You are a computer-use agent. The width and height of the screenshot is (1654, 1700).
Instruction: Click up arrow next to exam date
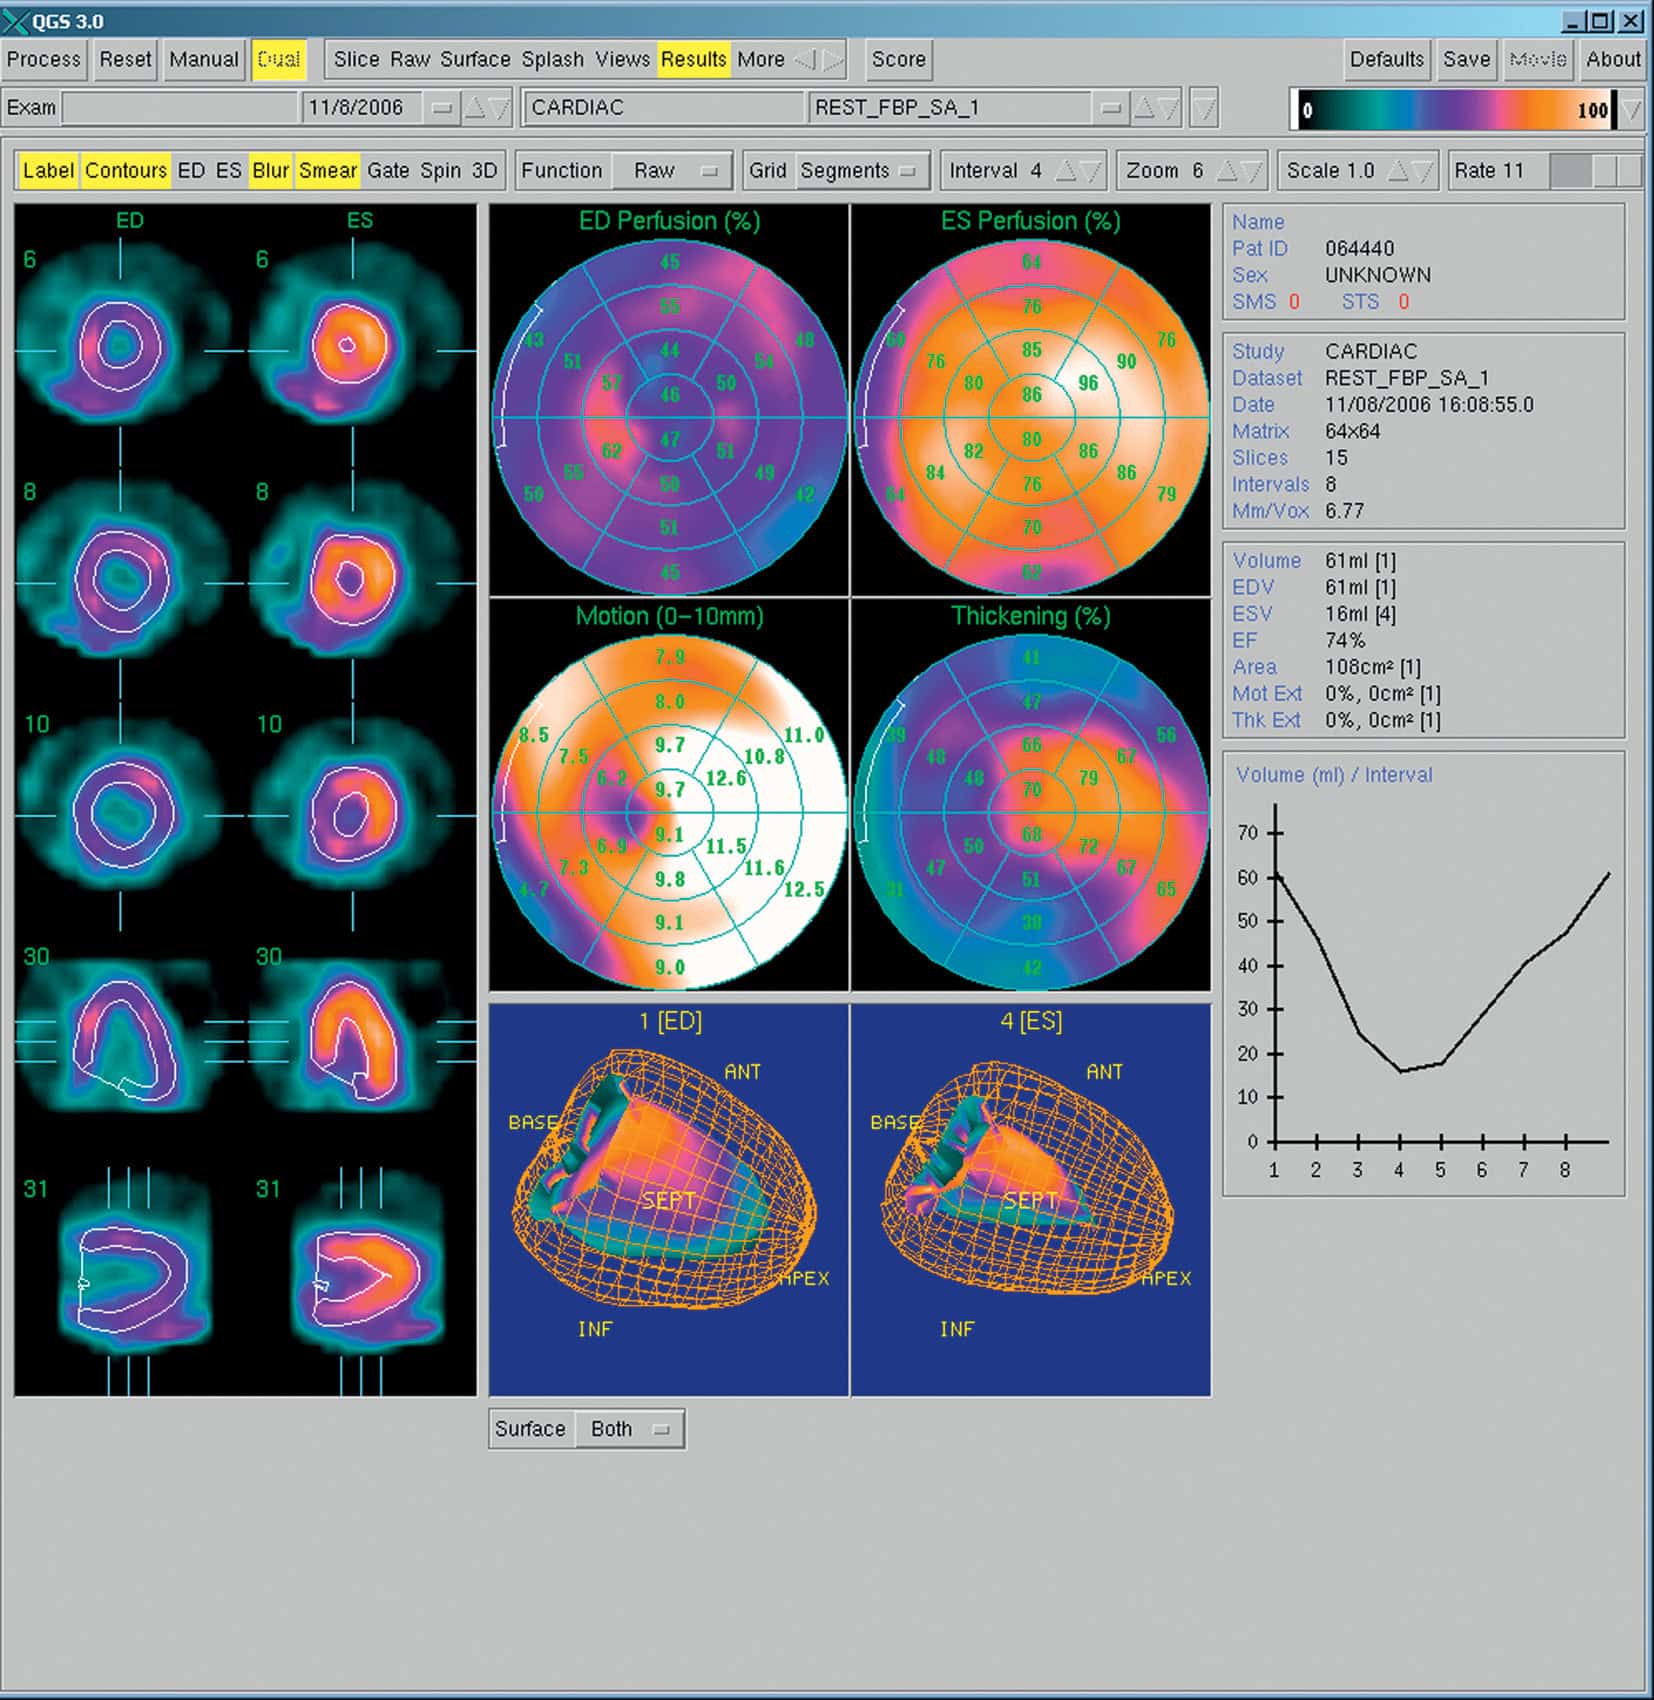pos(476,108)
